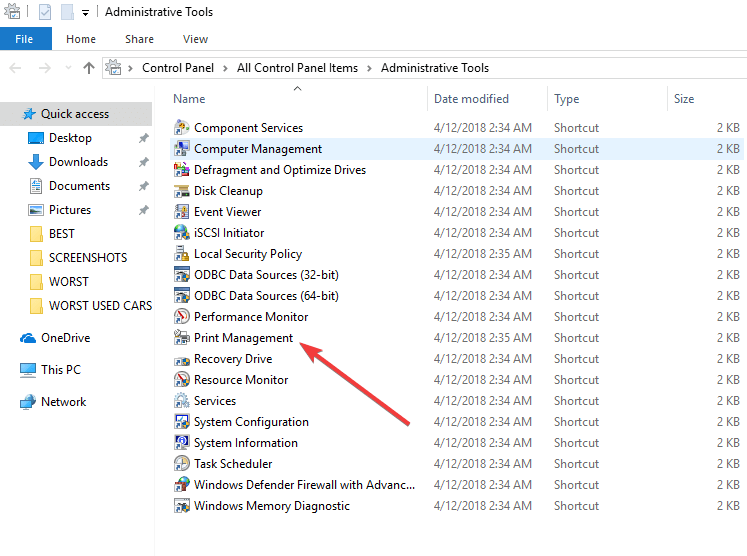The width and height of the screenshot is (747, 556).
Task: Click the Component Services icon
Action: 182,128
